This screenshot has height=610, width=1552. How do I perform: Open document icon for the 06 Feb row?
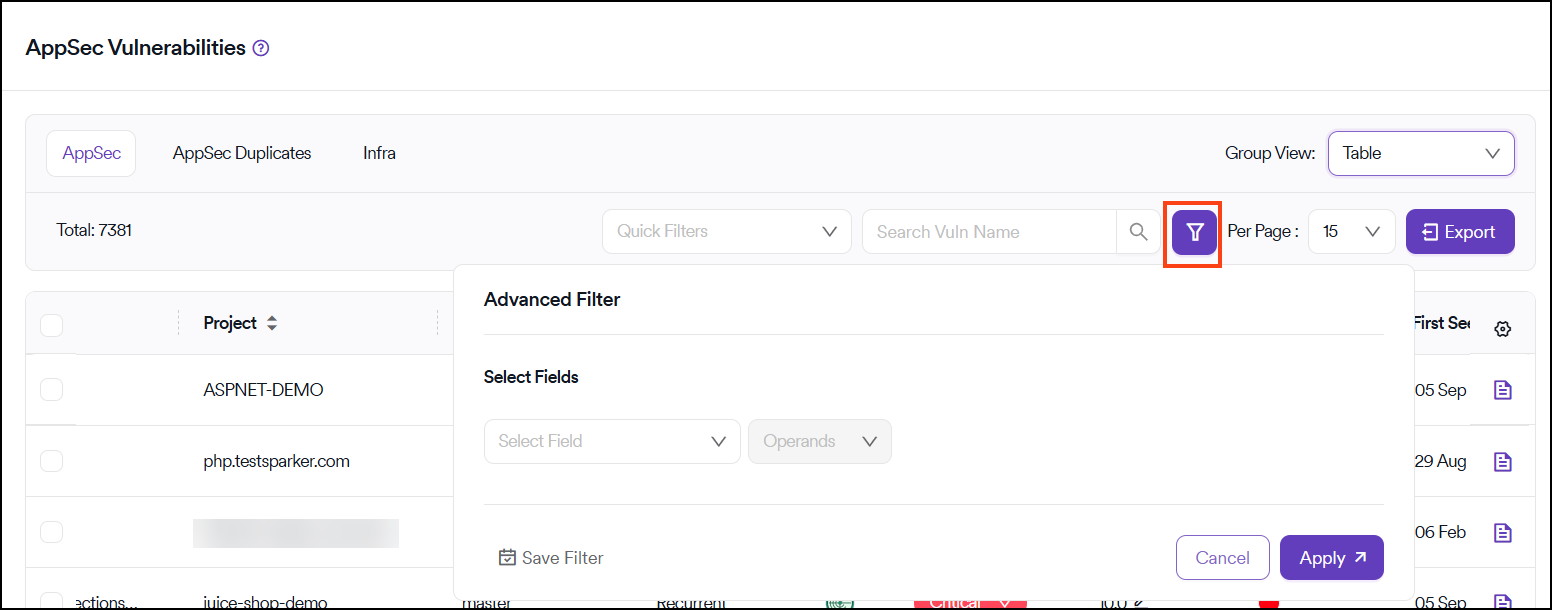pos(1502,533)
